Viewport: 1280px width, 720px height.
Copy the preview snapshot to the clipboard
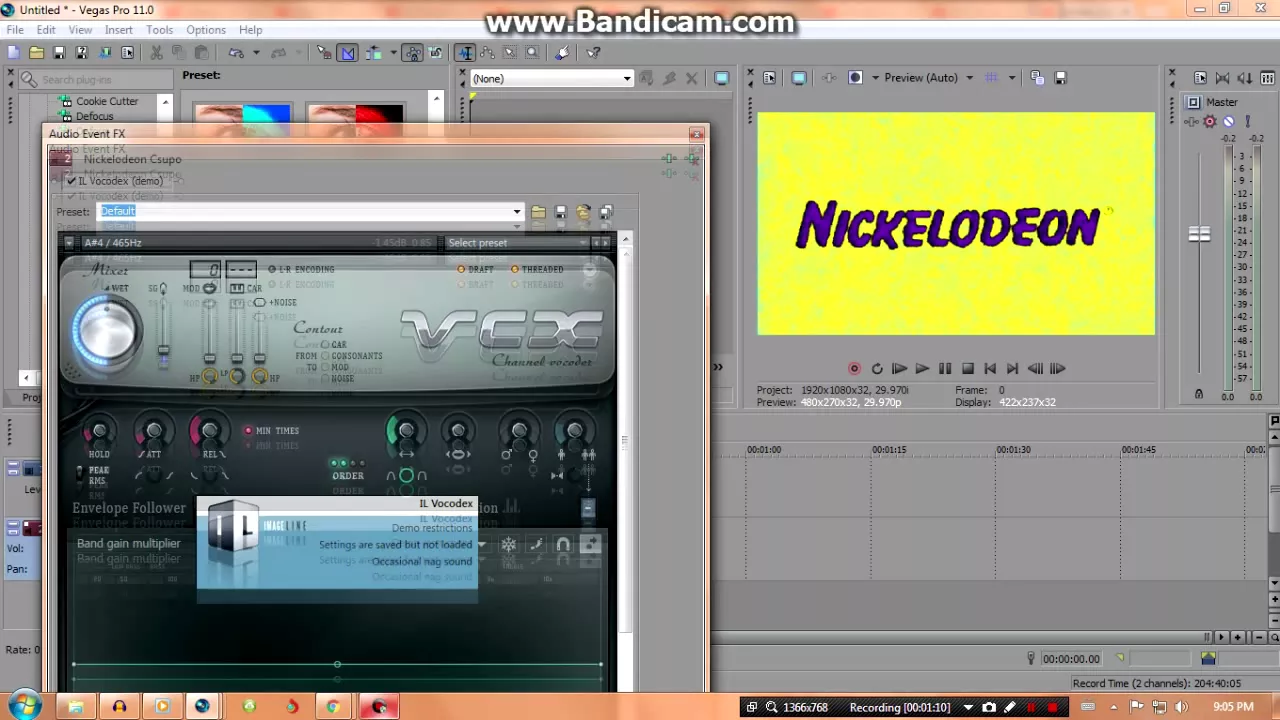[1037, 78]
